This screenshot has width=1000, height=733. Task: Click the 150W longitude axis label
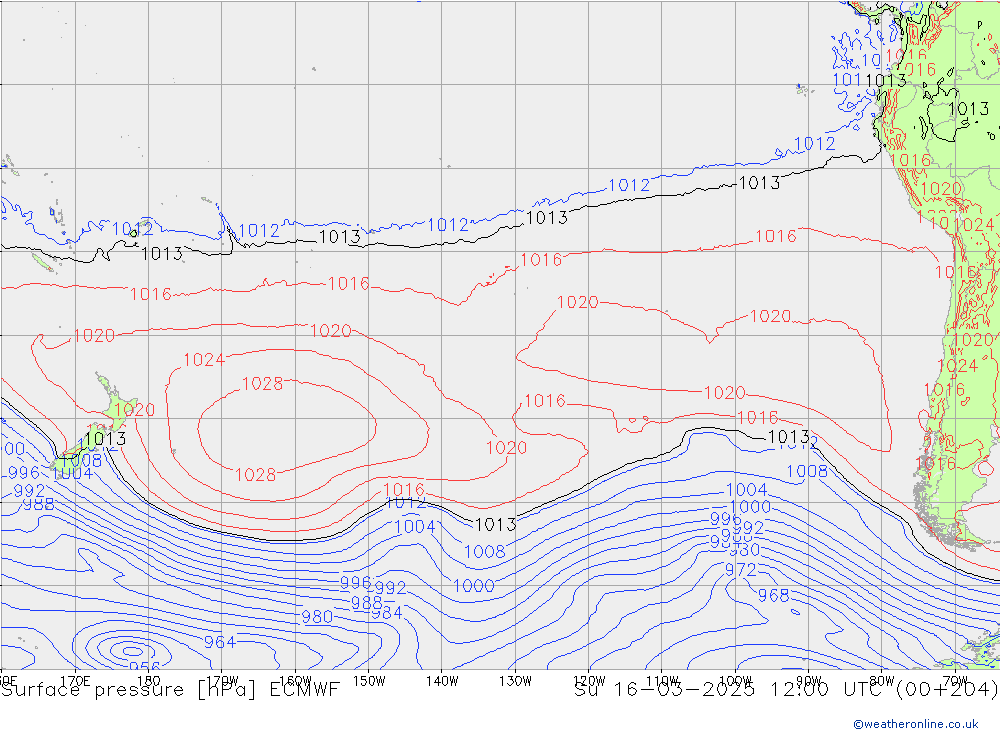[369, 681]
